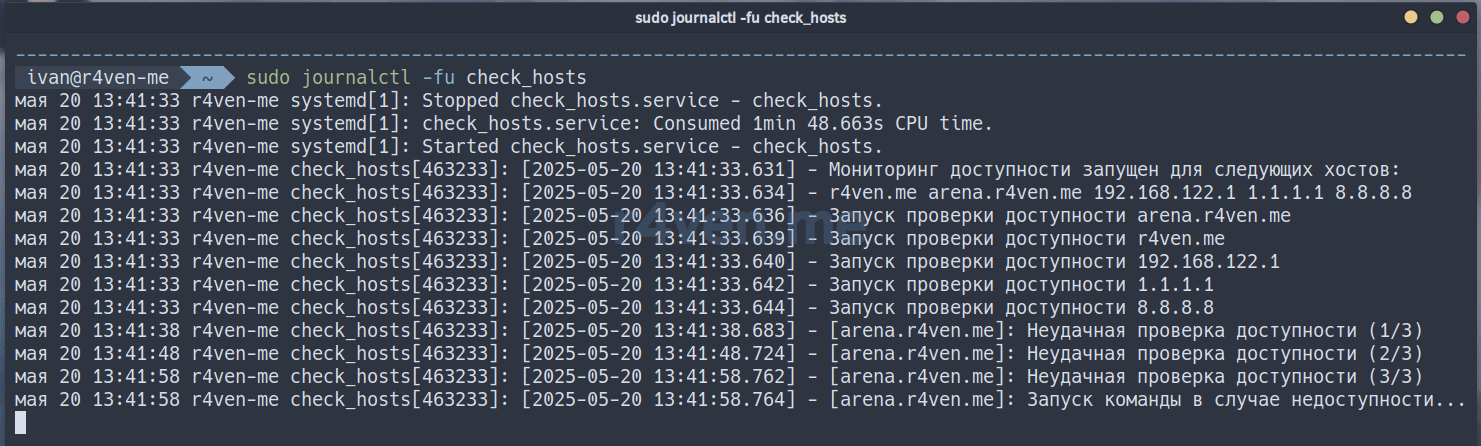Click the terminal cursor block on the last line
This screenshot has width=1481, height=446.
click(20, 422)
